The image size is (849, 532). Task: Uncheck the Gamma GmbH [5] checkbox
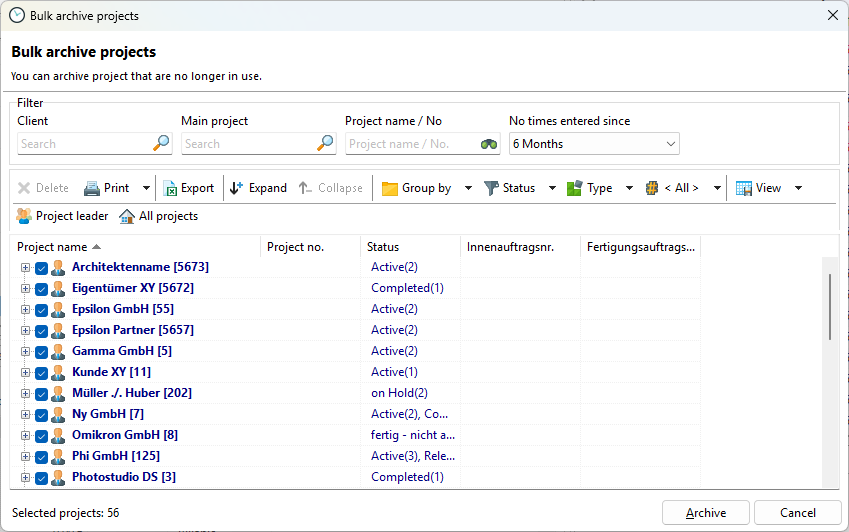click(41, 352)
